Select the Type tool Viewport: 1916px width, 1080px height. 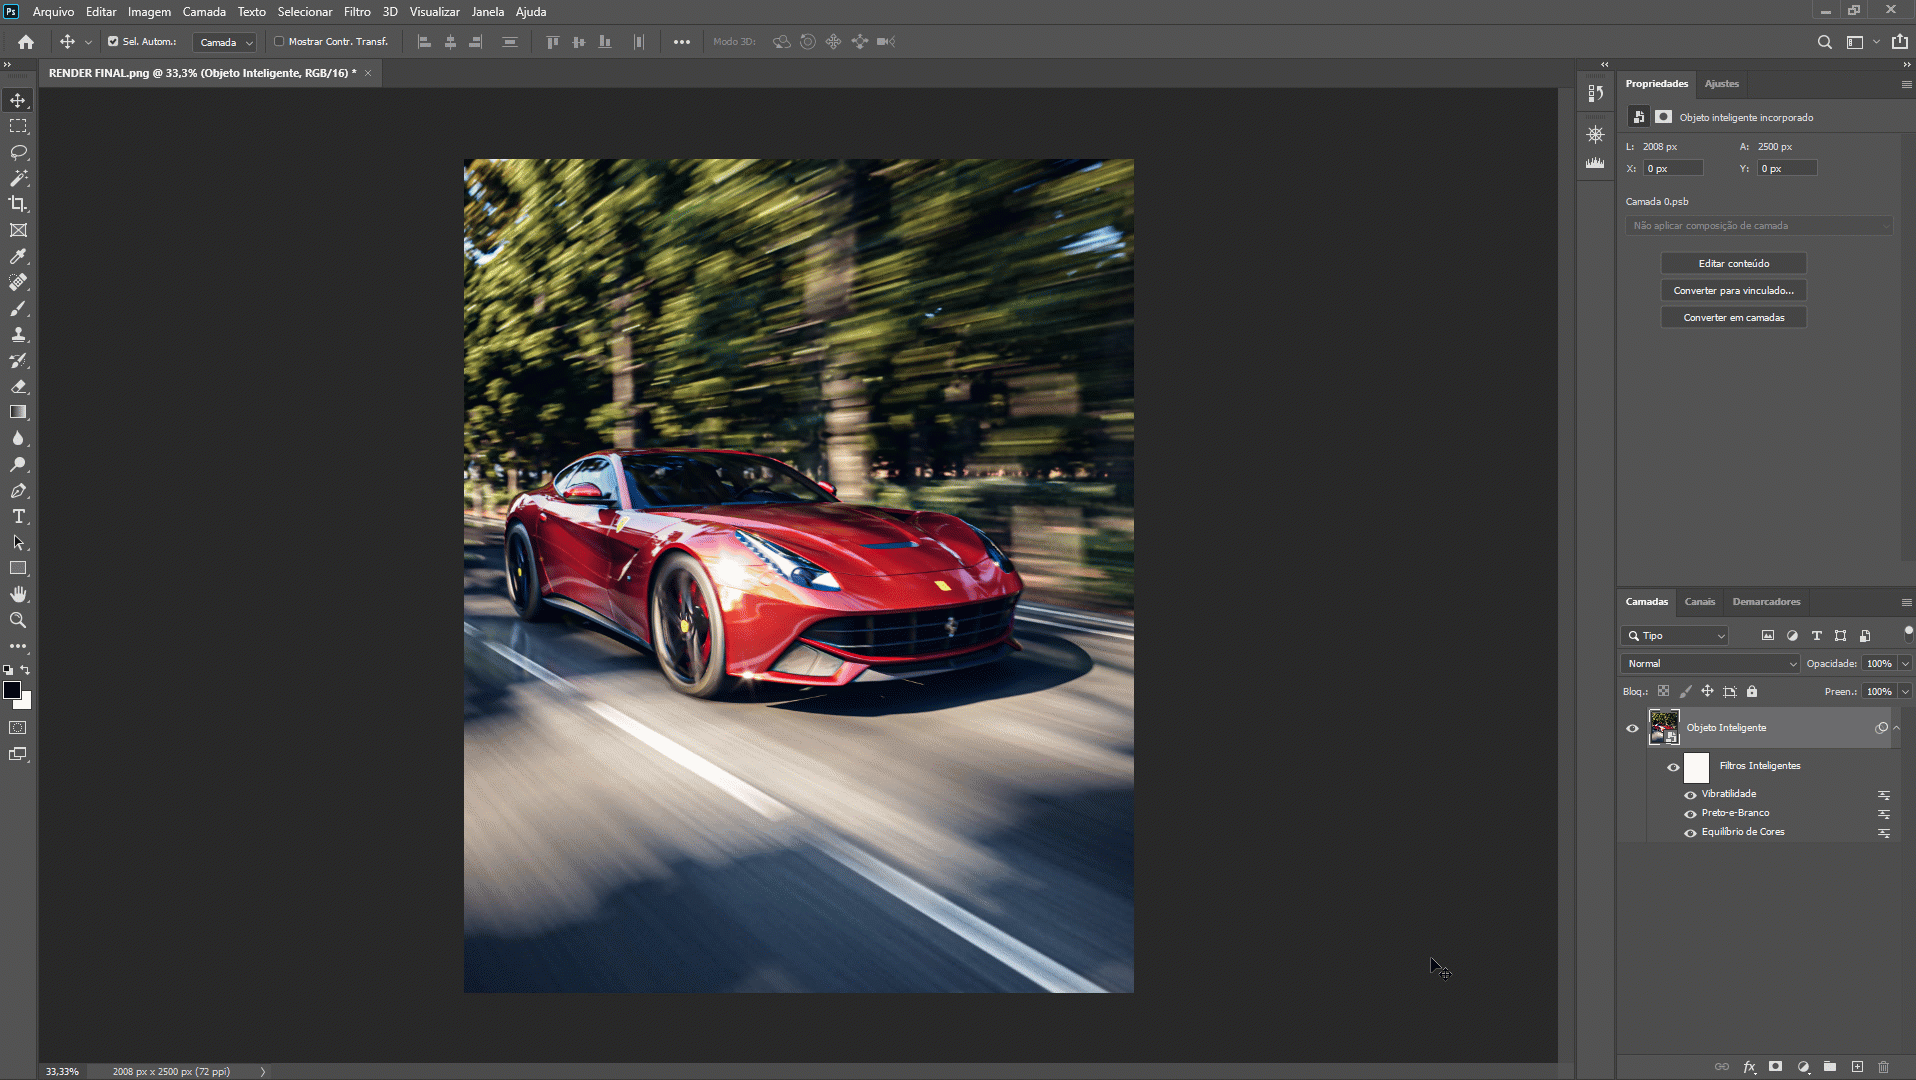pyautogui.click(x=18, y=516)
